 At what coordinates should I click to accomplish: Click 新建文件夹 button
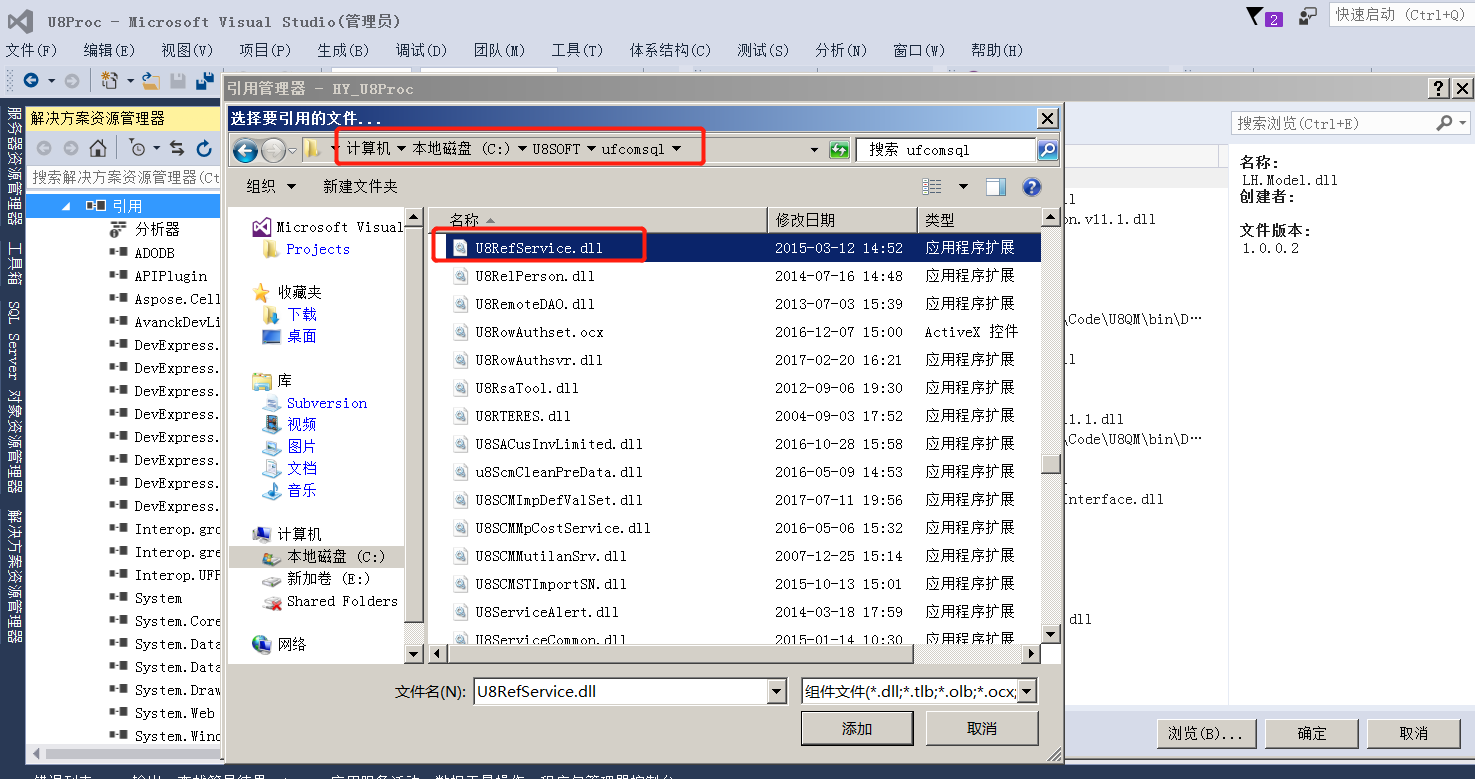tap(360, 187)
